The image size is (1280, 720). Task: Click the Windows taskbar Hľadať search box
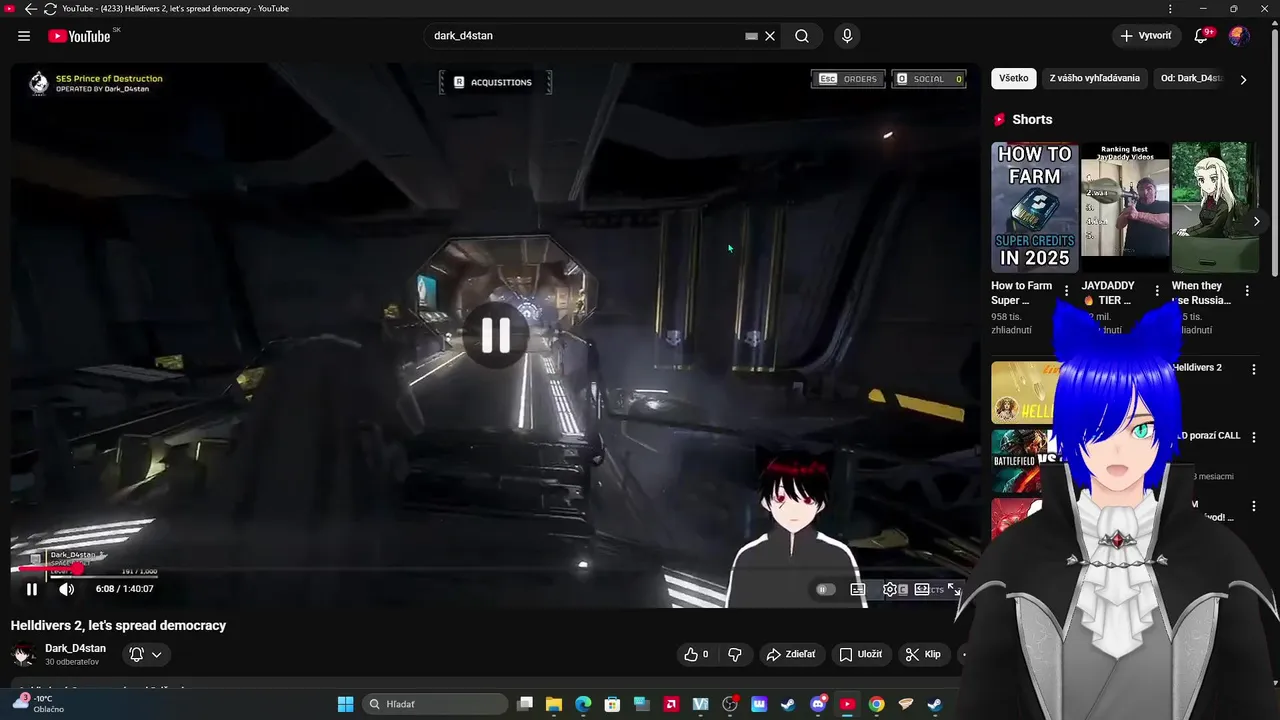pyautogui.click(x=434, y=704)
